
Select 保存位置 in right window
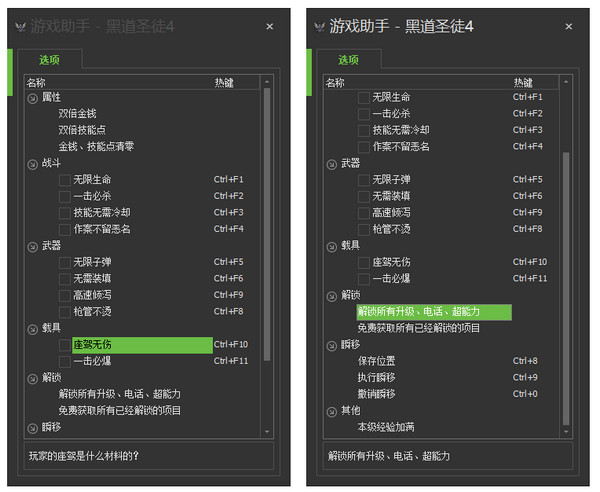[x=376, y=361]
